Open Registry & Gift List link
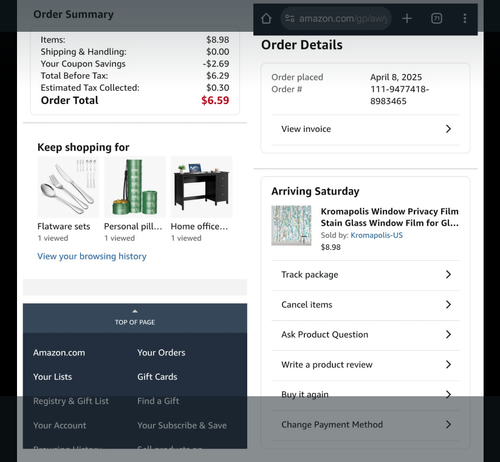 point(71,401)
